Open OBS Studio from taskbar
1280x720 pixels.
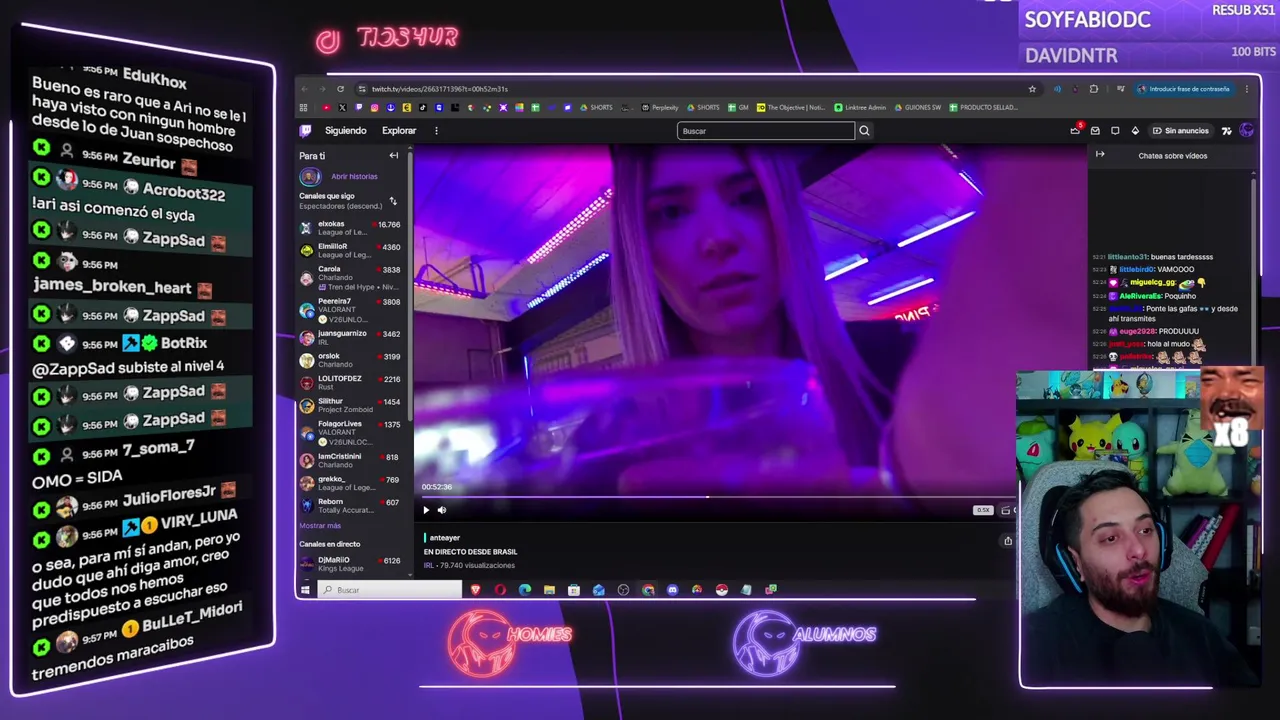(x=623, y=590)
